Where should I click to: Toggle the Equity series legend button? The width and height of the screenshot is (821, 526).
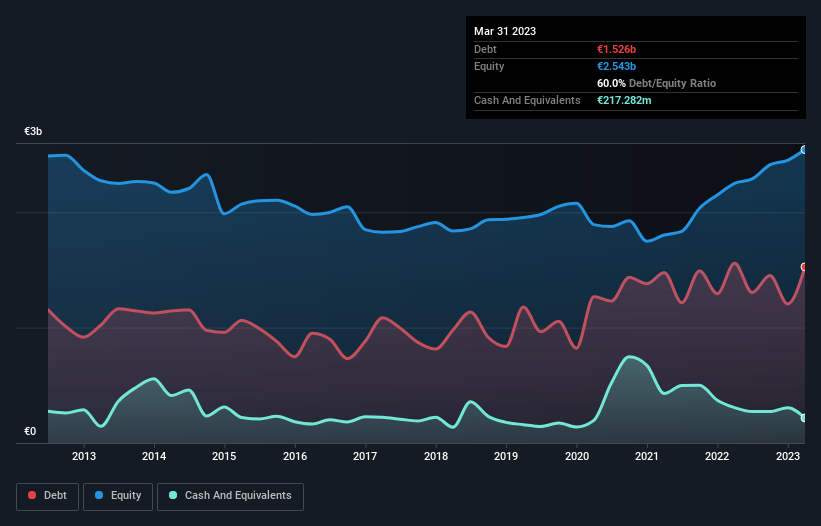pyautogui.click(x=118, y=496)
